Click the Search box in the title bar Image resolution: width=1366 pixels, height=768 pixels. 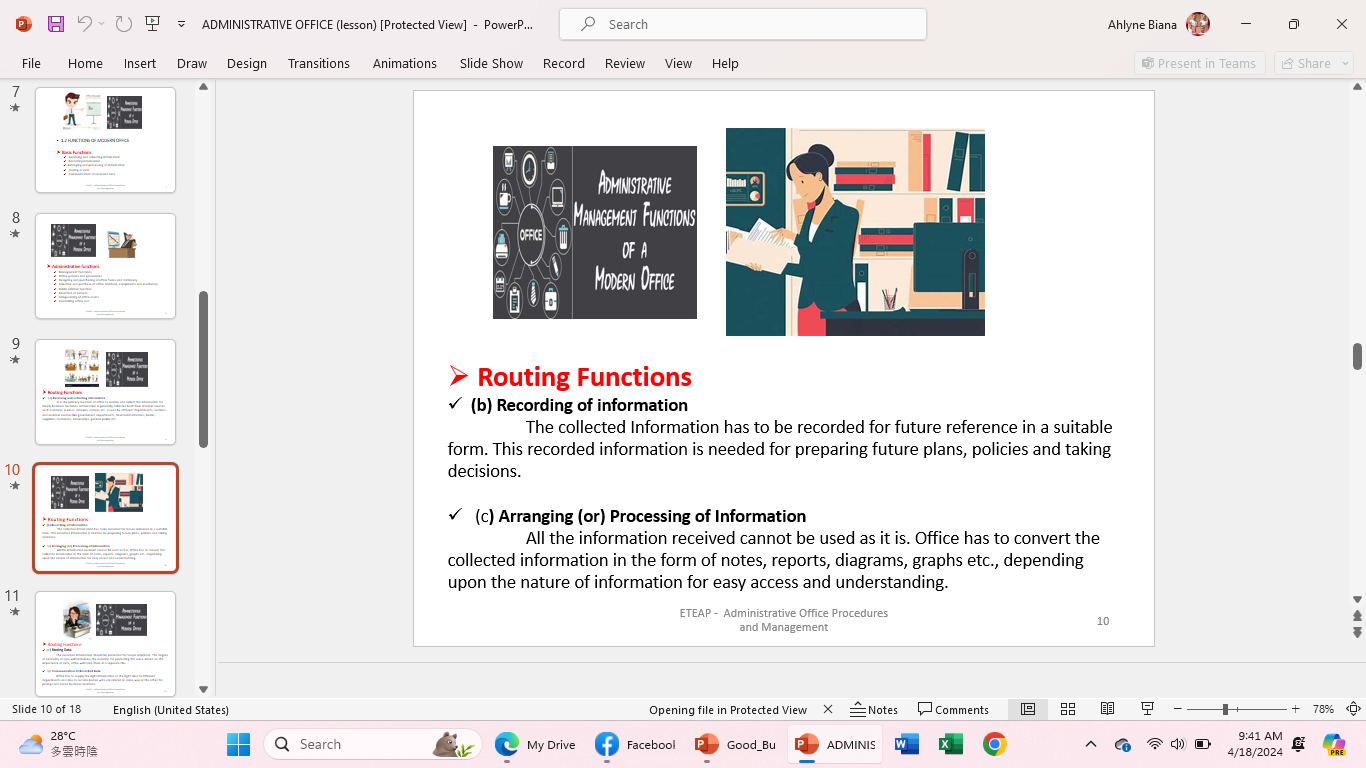tap(743, 24)
